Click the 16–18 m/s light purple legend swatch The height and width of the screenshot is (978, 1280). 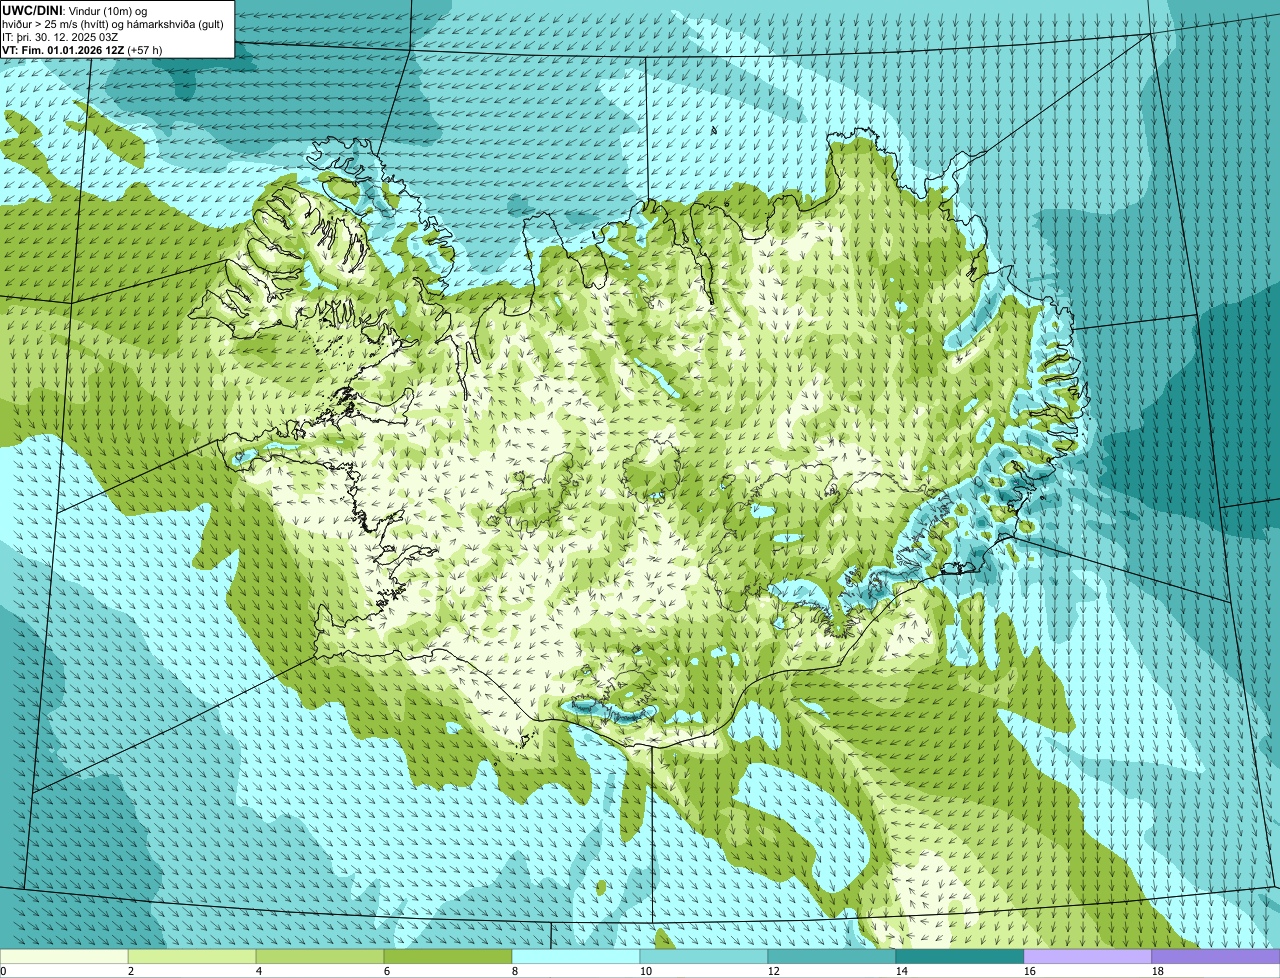click(1088, 956)
